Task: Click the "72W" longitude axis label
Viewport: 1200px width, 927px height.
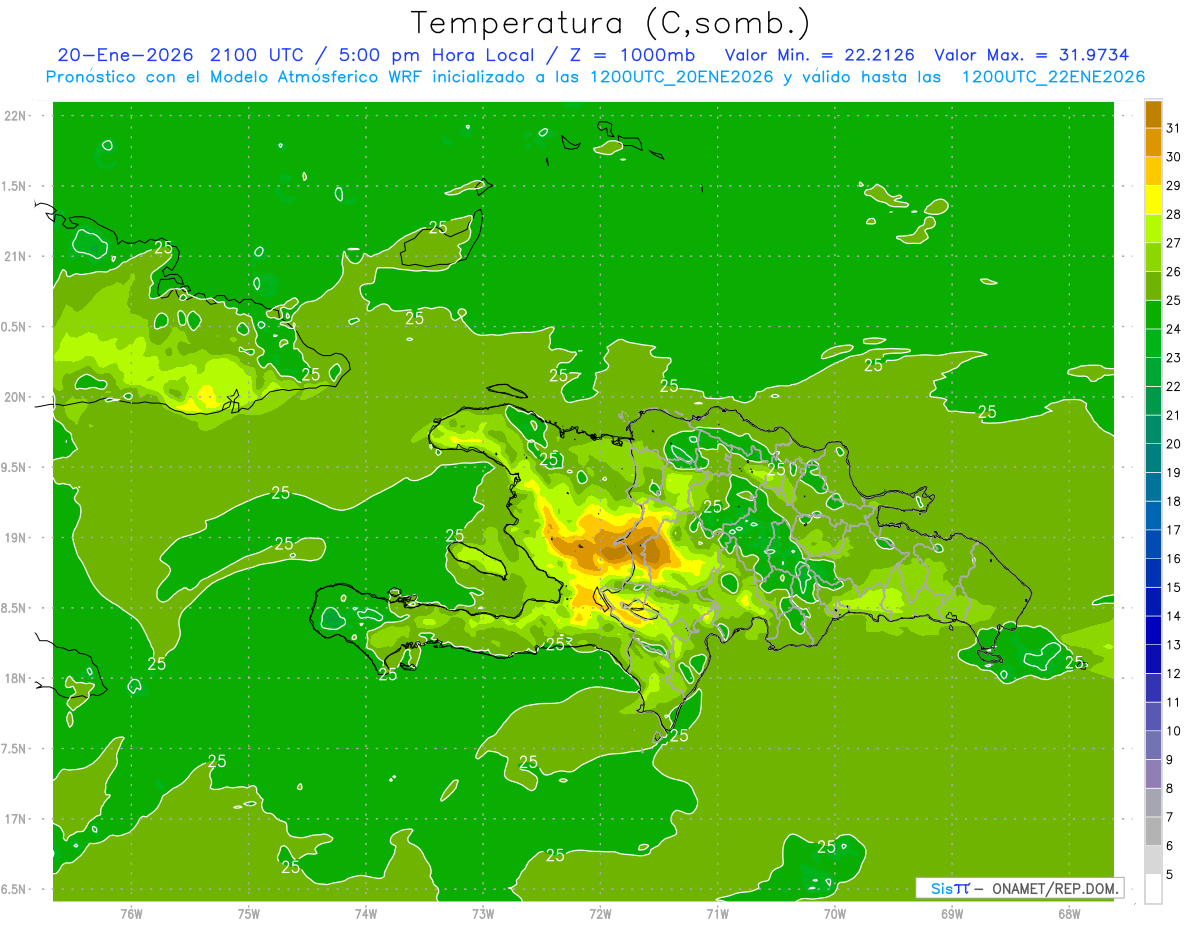Action: tap(600, 914)
